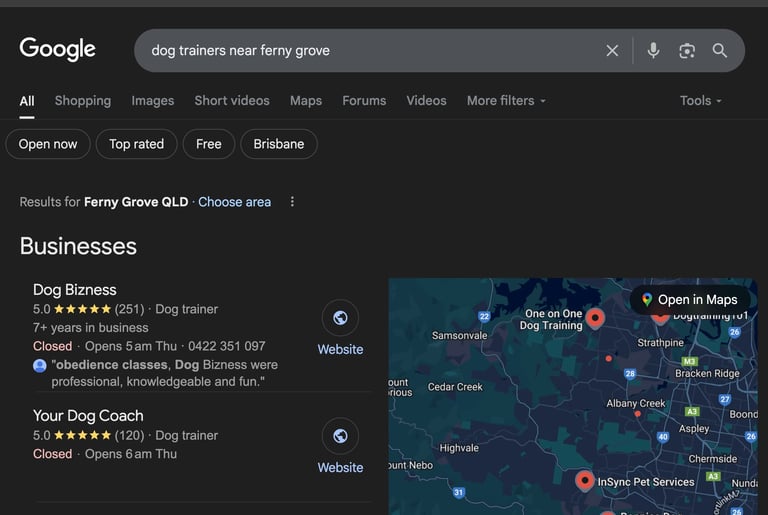The height and width of the screenshot is (515, 768).
Task: Open the Dog Bizness Website link text
Action: click(340, 349)
